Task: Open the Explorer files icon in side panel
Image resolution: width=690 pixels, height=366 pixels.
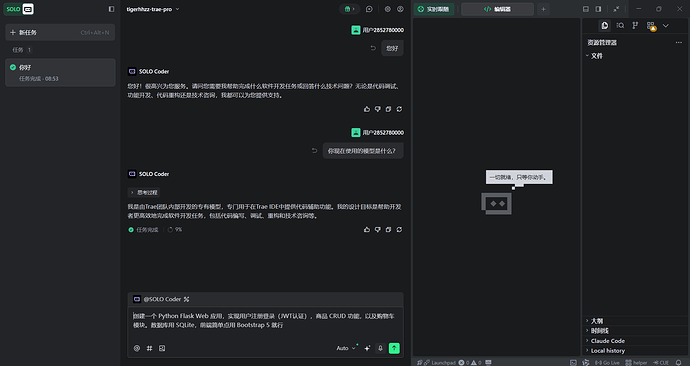Action: (x=605, y=26)
